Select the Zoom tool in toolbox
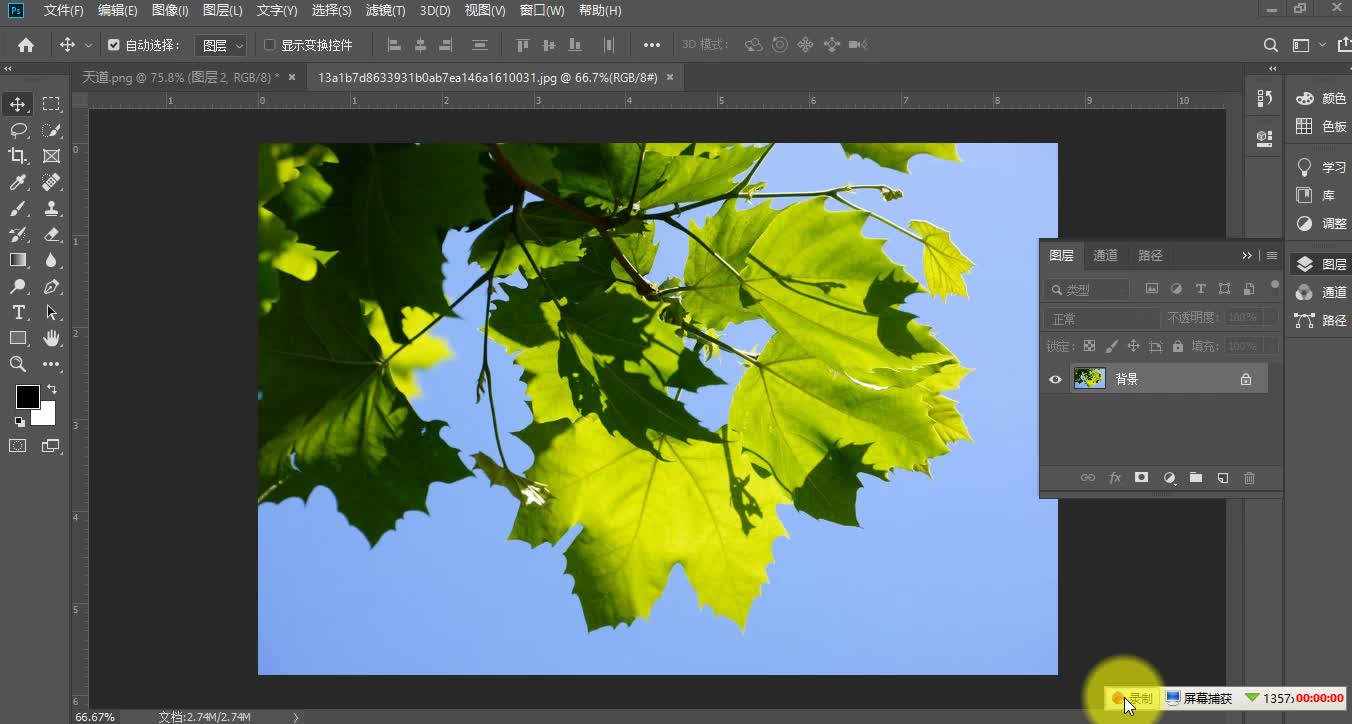1352x724 pixels. [x=18, y=364]
